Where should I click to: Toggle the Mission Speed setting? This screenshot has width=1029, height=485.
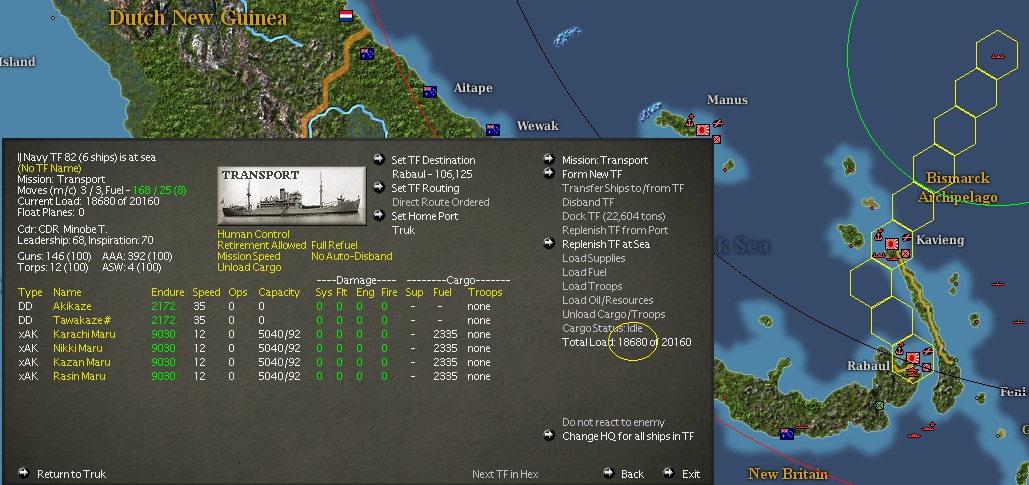click(249, 256)
